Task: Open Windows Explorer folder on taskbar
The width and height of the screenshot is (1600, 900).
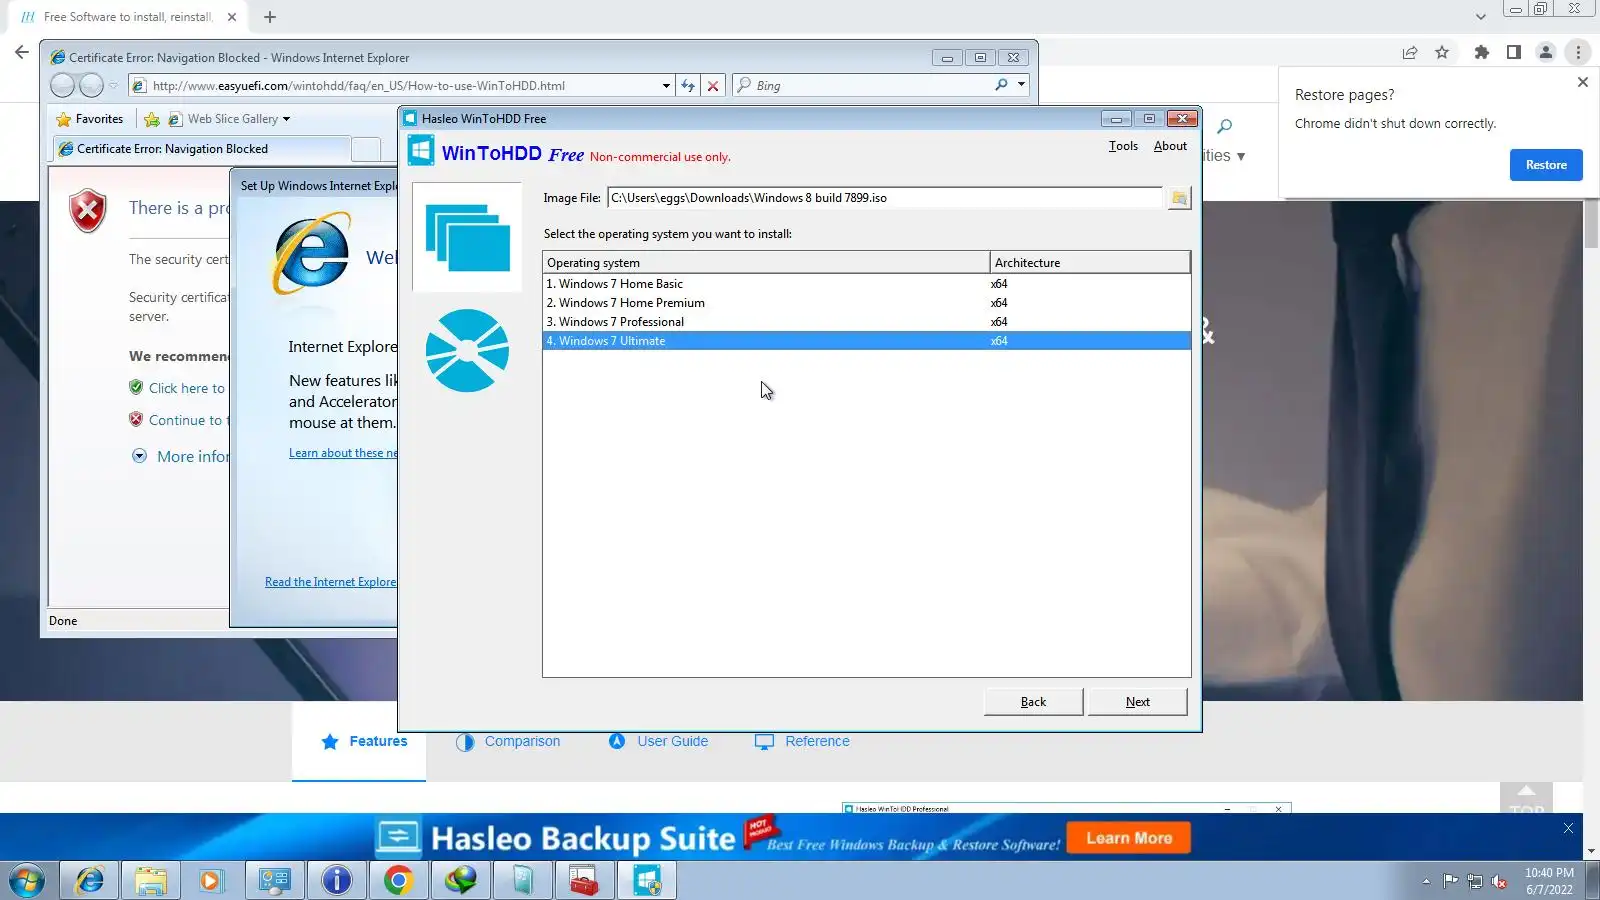Action: [x=151, y=880]
